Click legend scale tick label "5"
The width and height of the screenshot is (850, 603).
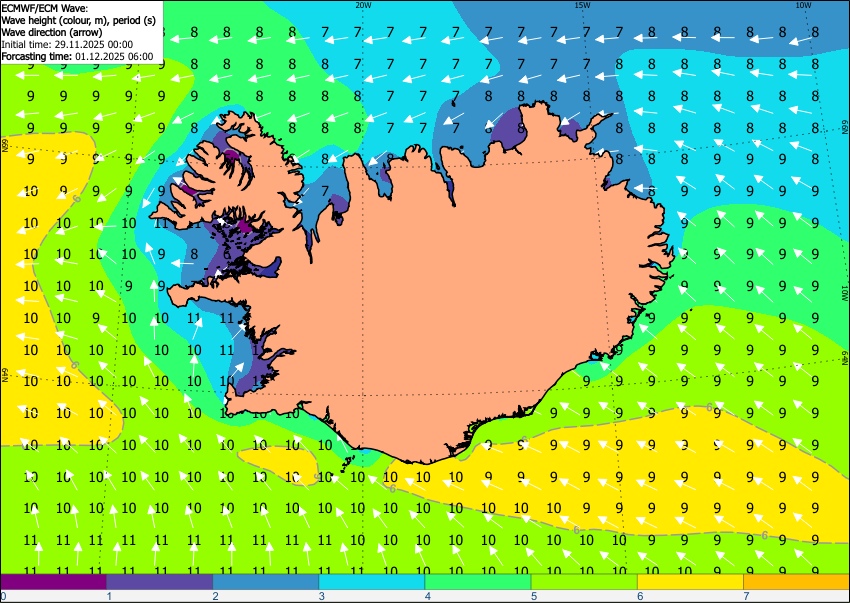pyautogui.click(x=534, y=596)
